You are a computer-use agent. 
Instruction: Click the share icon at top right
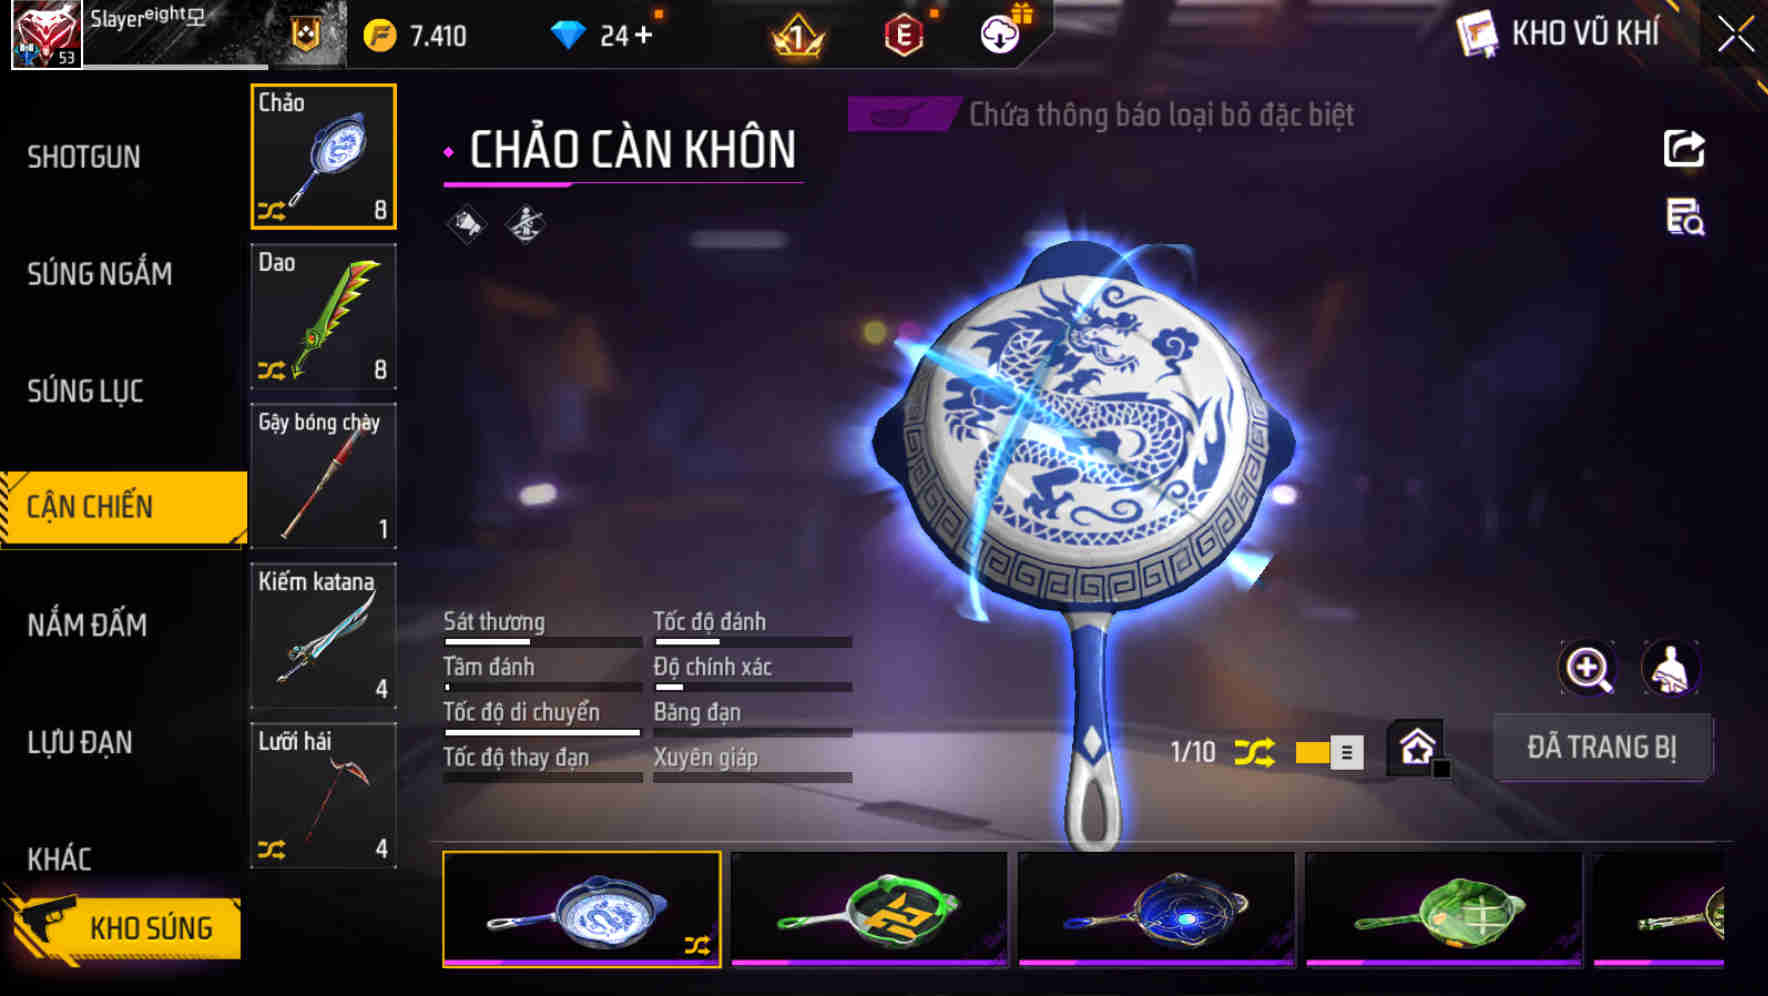pos(1684,149)
